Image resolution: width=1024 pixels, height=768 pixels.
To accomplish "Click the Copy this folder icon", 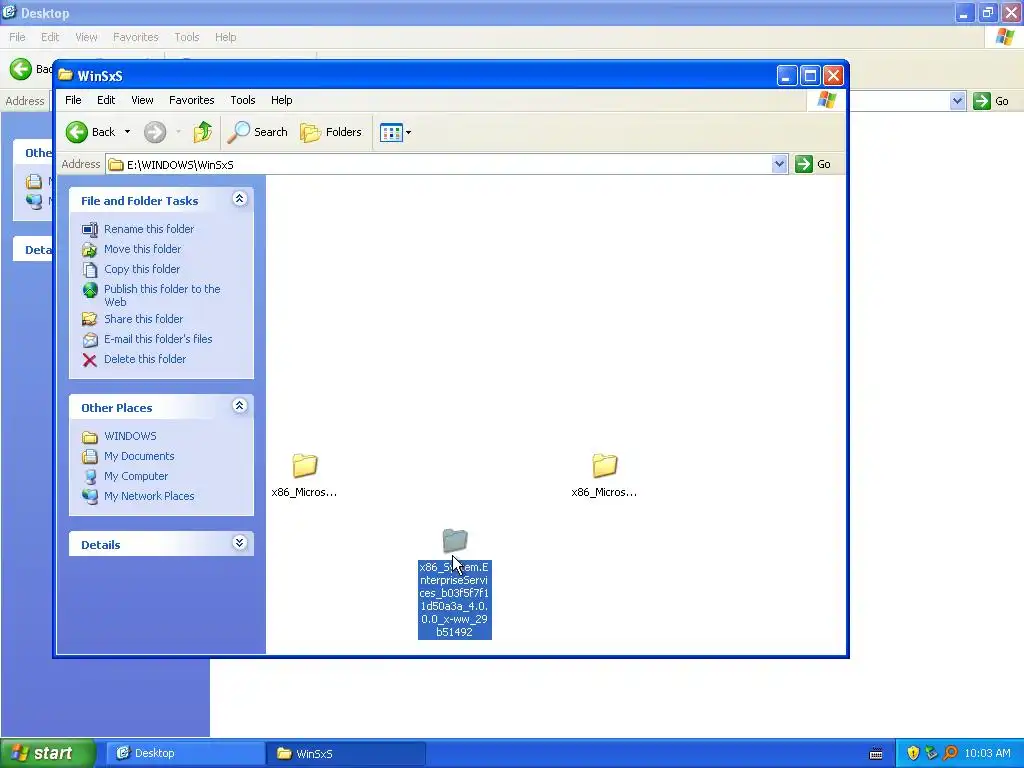I will pyautogui.click(x=89, y=269).
